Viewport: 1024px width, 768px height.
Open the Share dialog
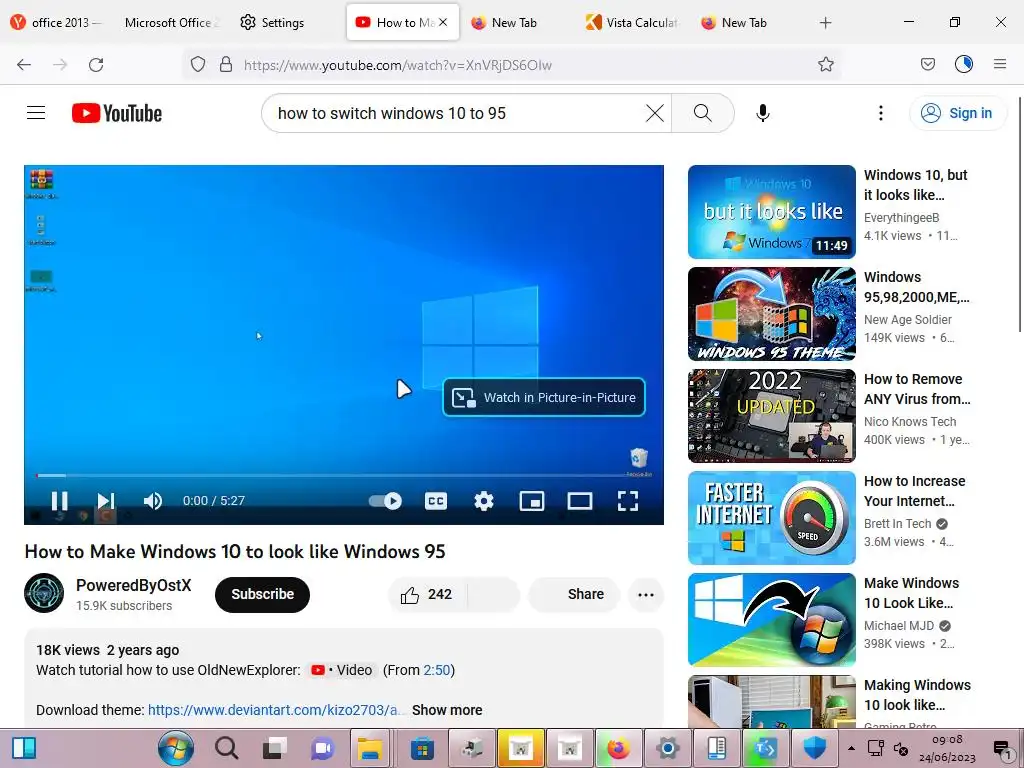(x=575, y=594)
